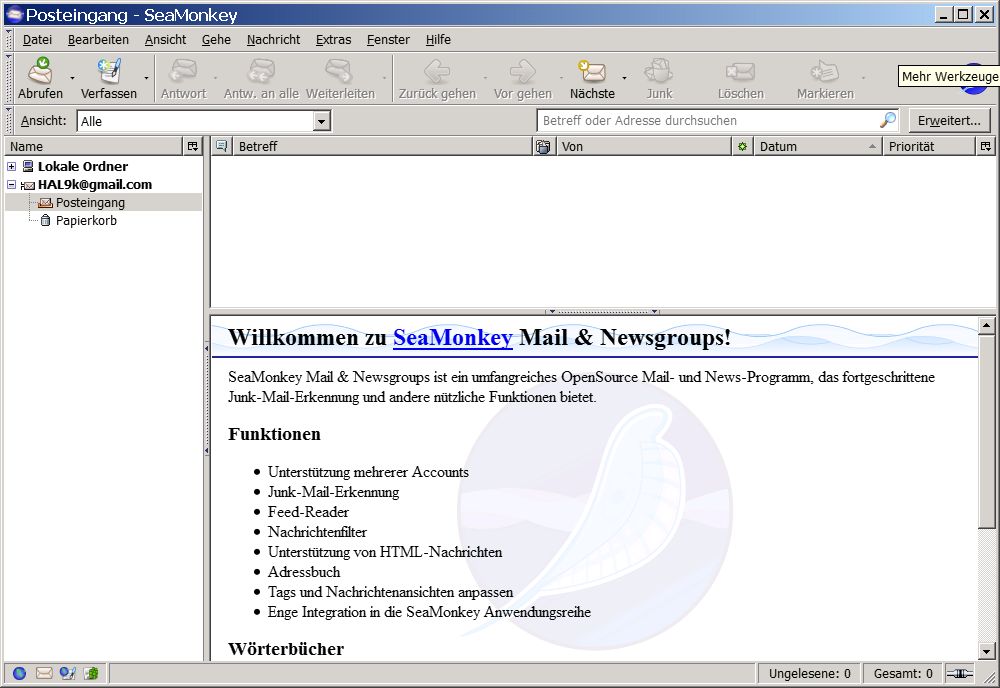1000x688 pixels.
Task: Click the Antw. an alle icon
Action: [x=261, y=71]
